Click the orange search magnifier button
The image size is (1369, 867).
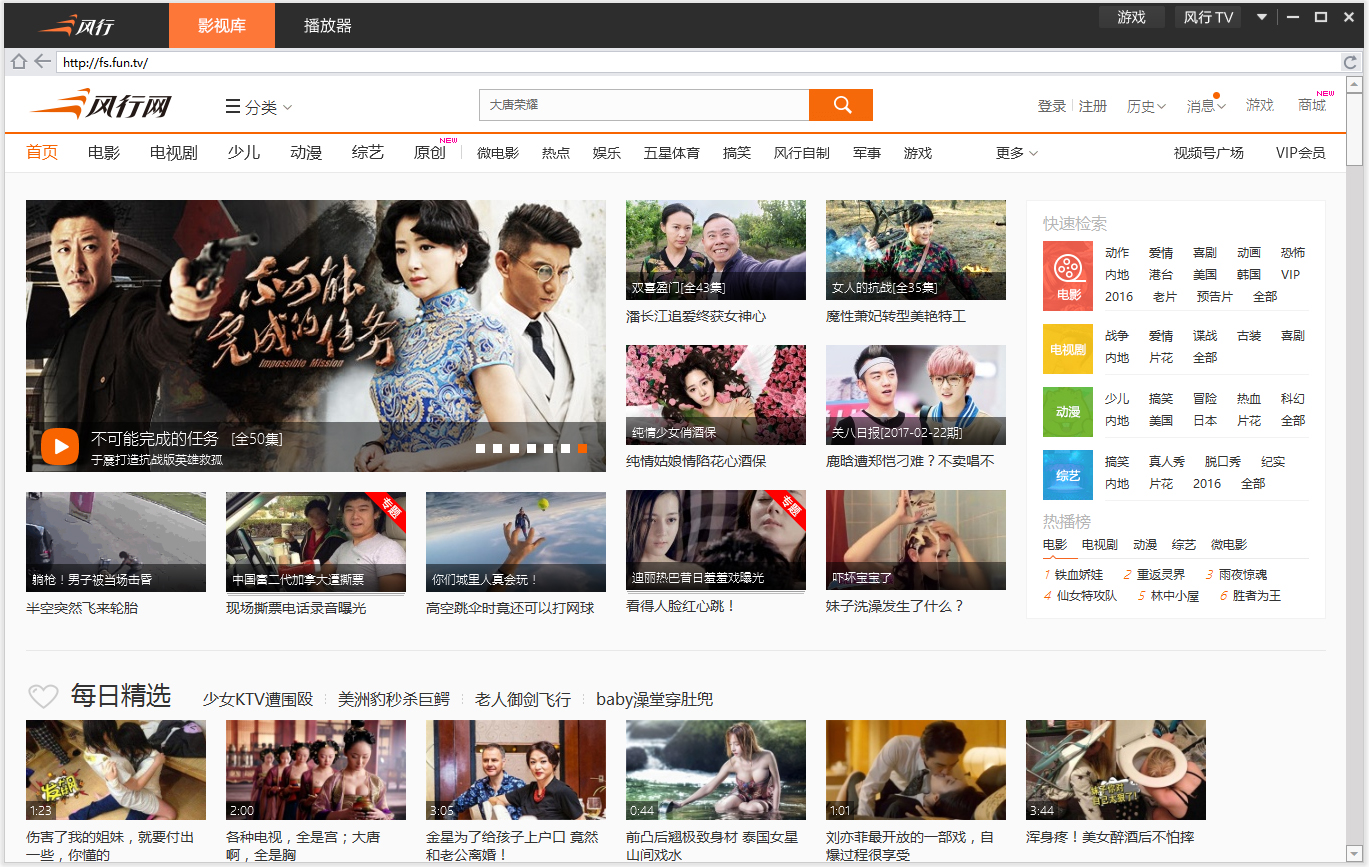841,105
